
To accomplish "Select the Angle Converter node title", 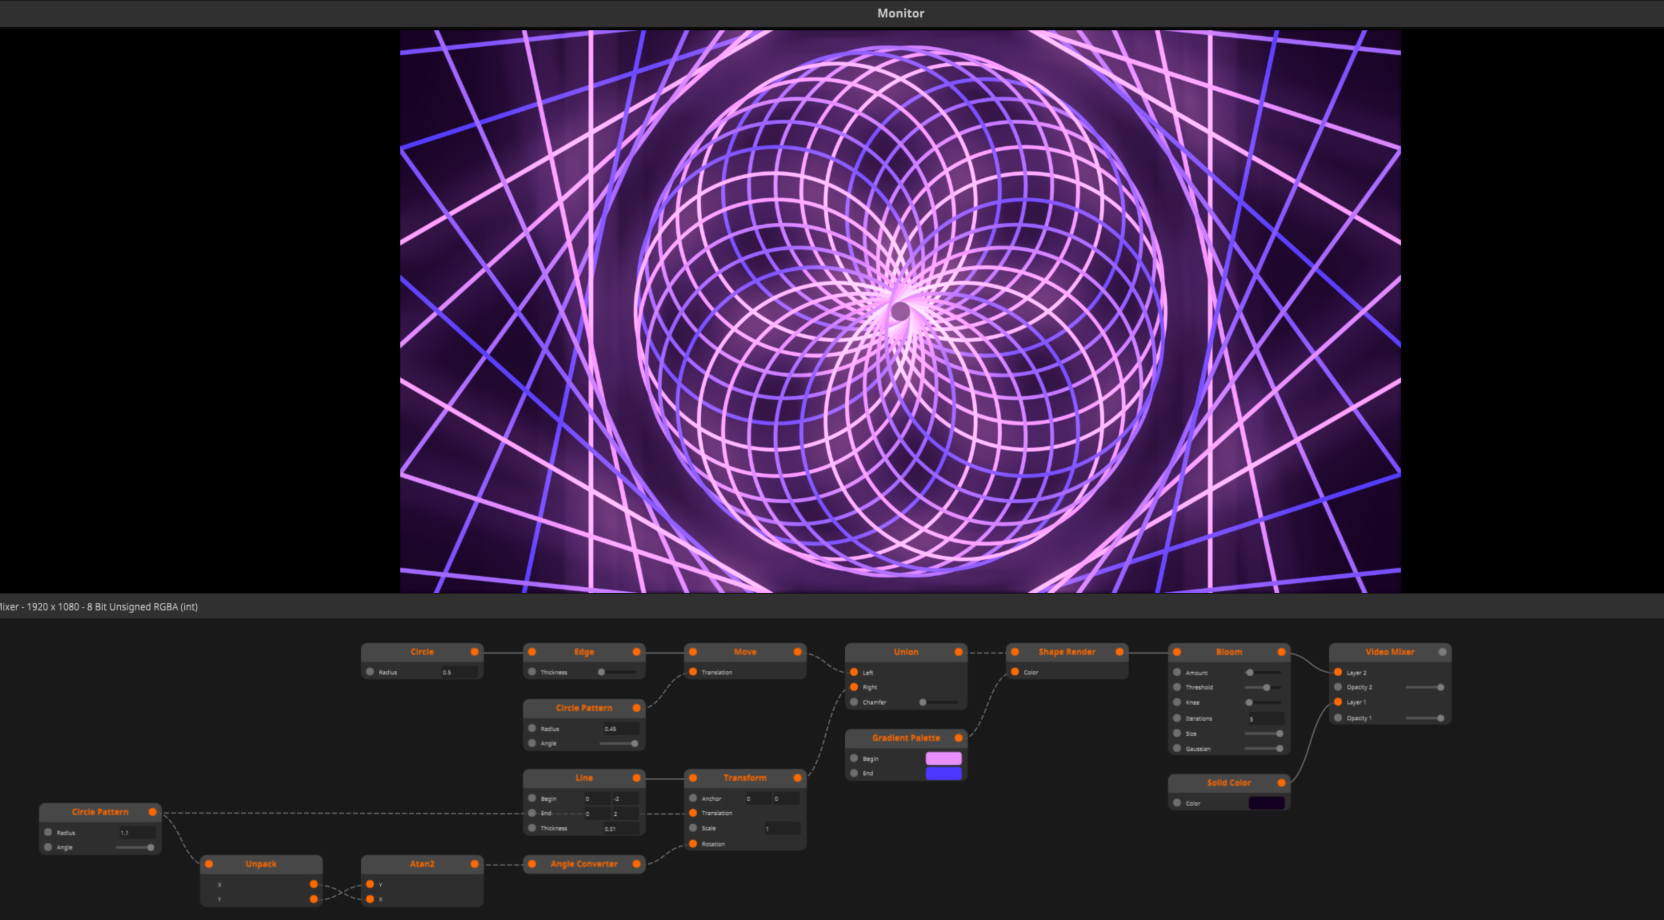I will (584, 864).
